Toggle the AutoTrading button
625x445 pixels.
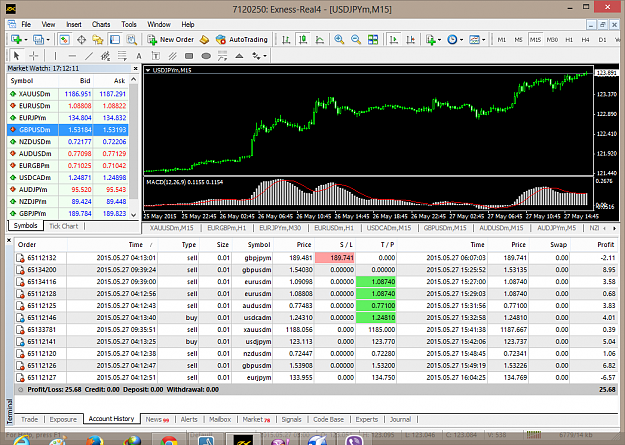tap(242, 39)
